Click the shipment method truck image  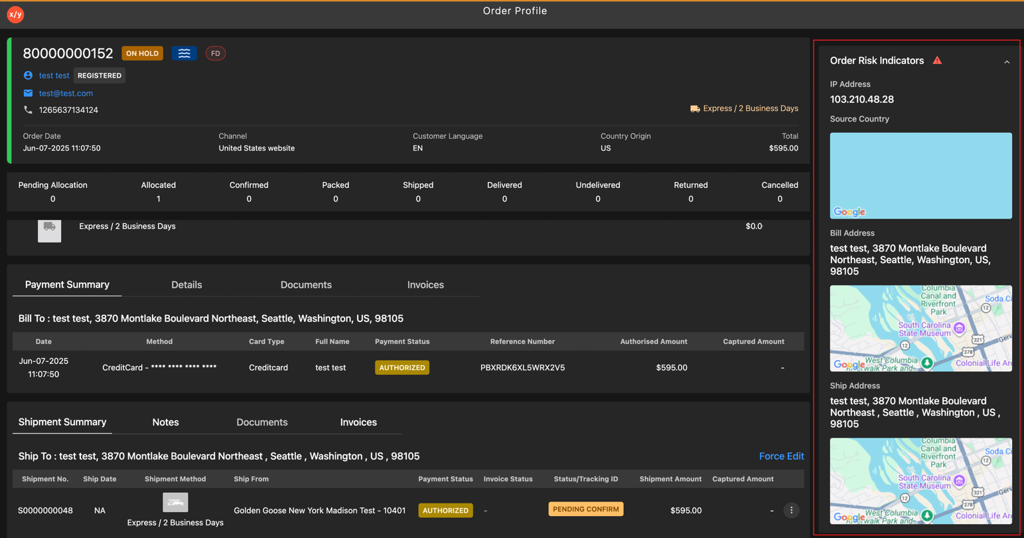175,502
